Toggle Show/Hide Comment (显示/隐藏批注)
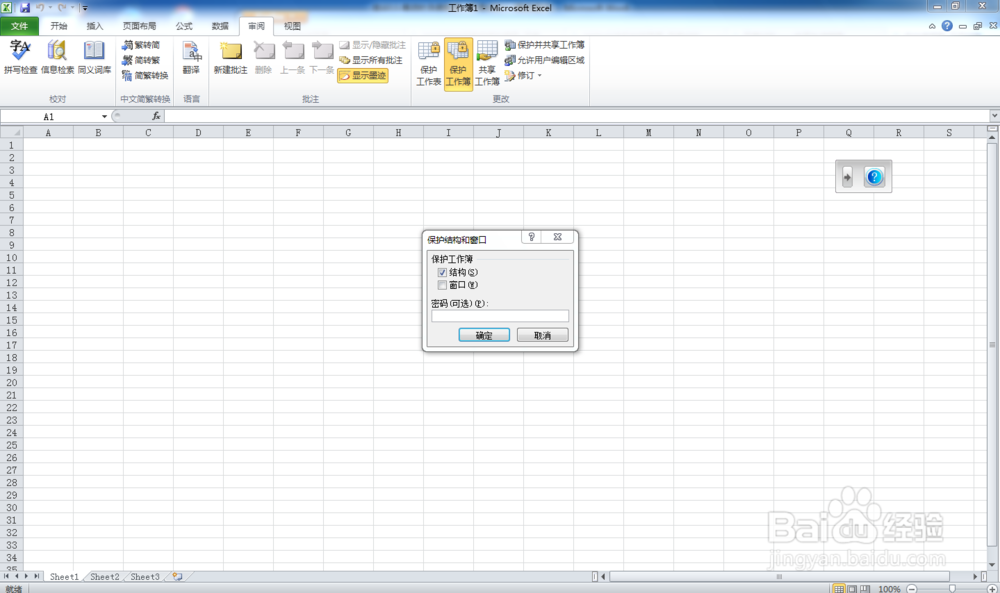Image resolution: width=1000 pixels, height=593 pixels. pos(372,45)
